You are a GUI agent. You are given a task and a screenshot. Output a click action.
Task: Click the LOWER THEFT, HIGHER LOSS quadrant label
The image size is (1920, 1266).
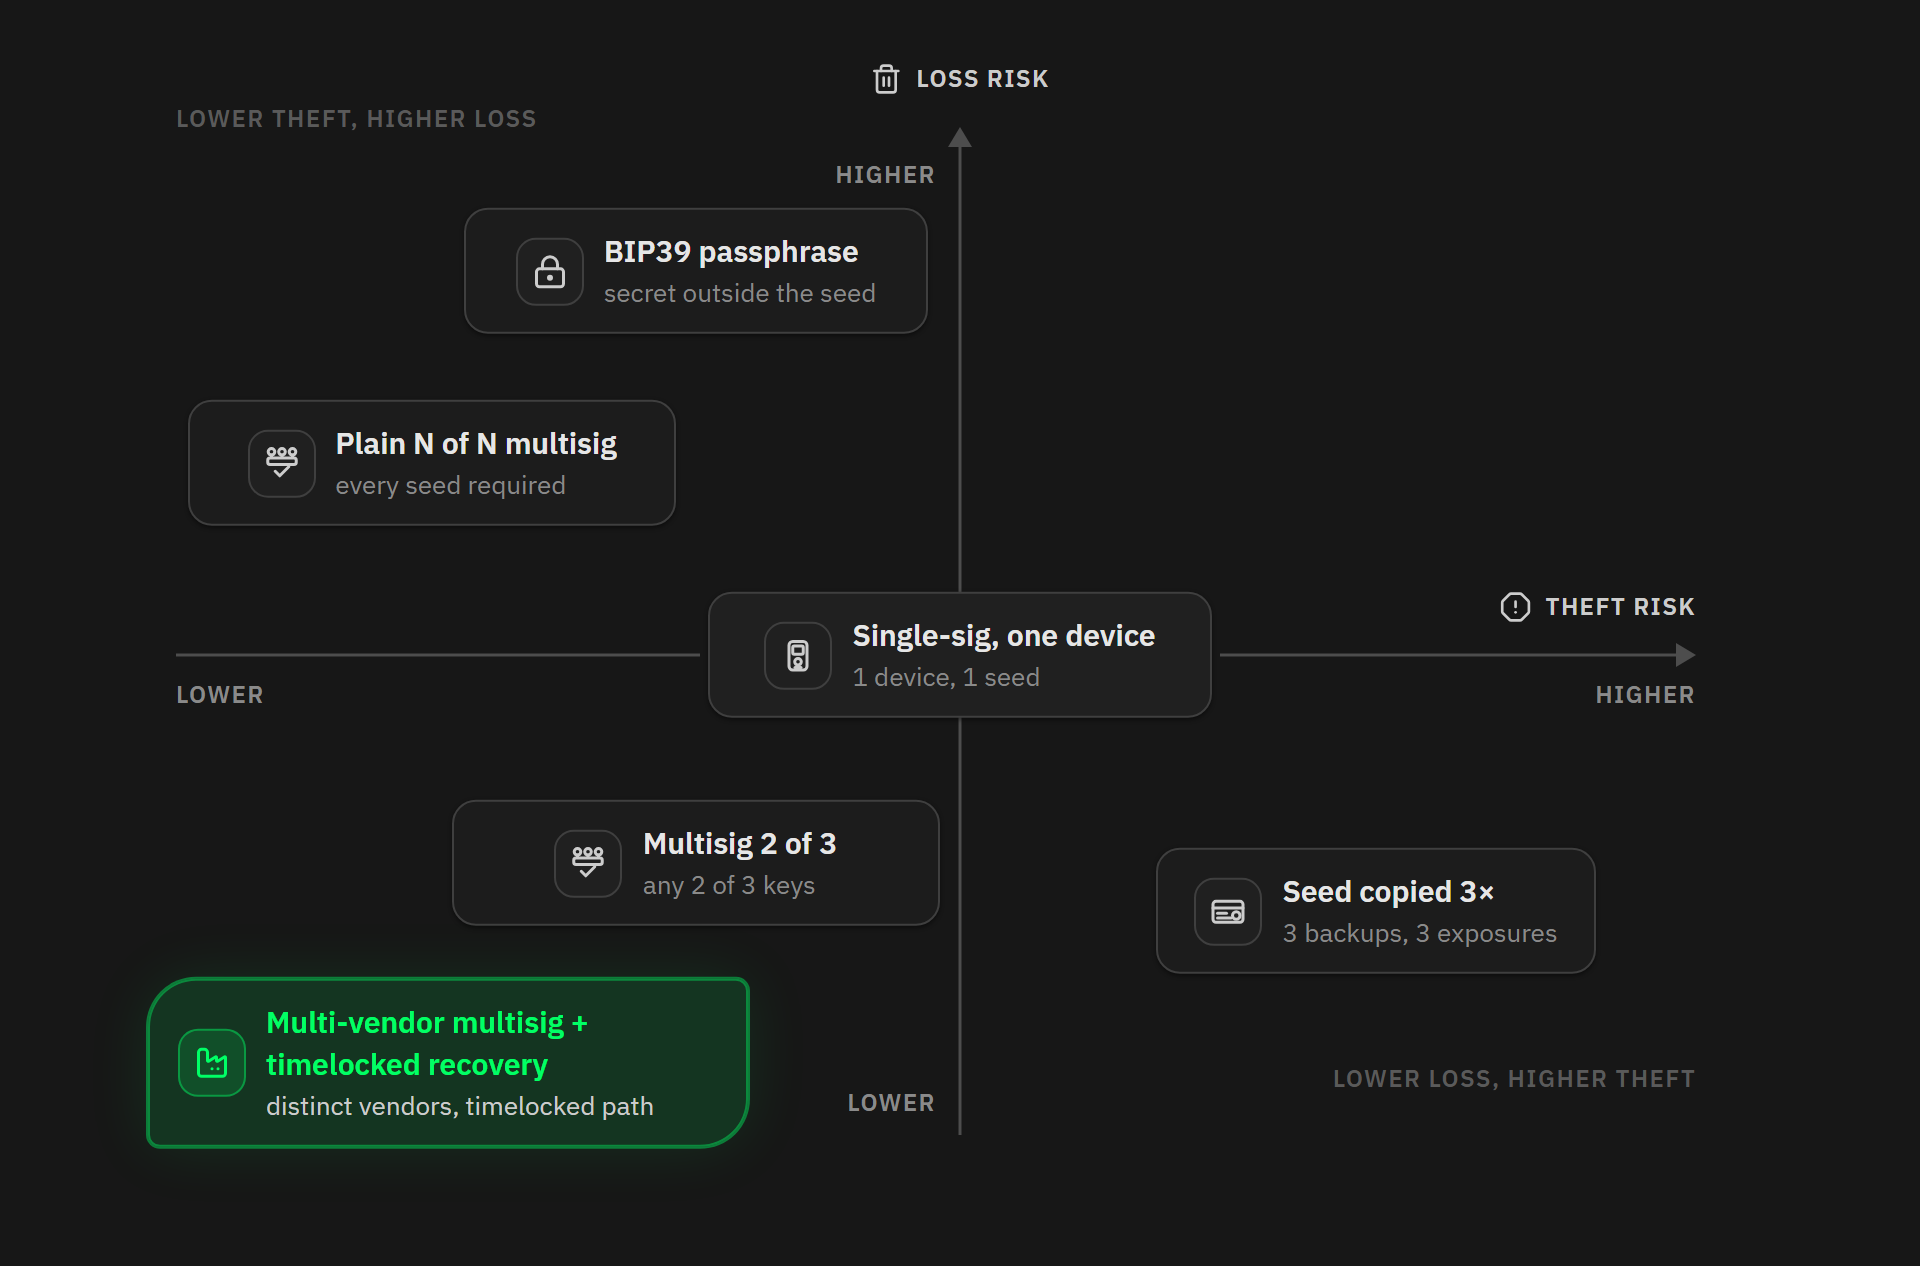(356, 119)
